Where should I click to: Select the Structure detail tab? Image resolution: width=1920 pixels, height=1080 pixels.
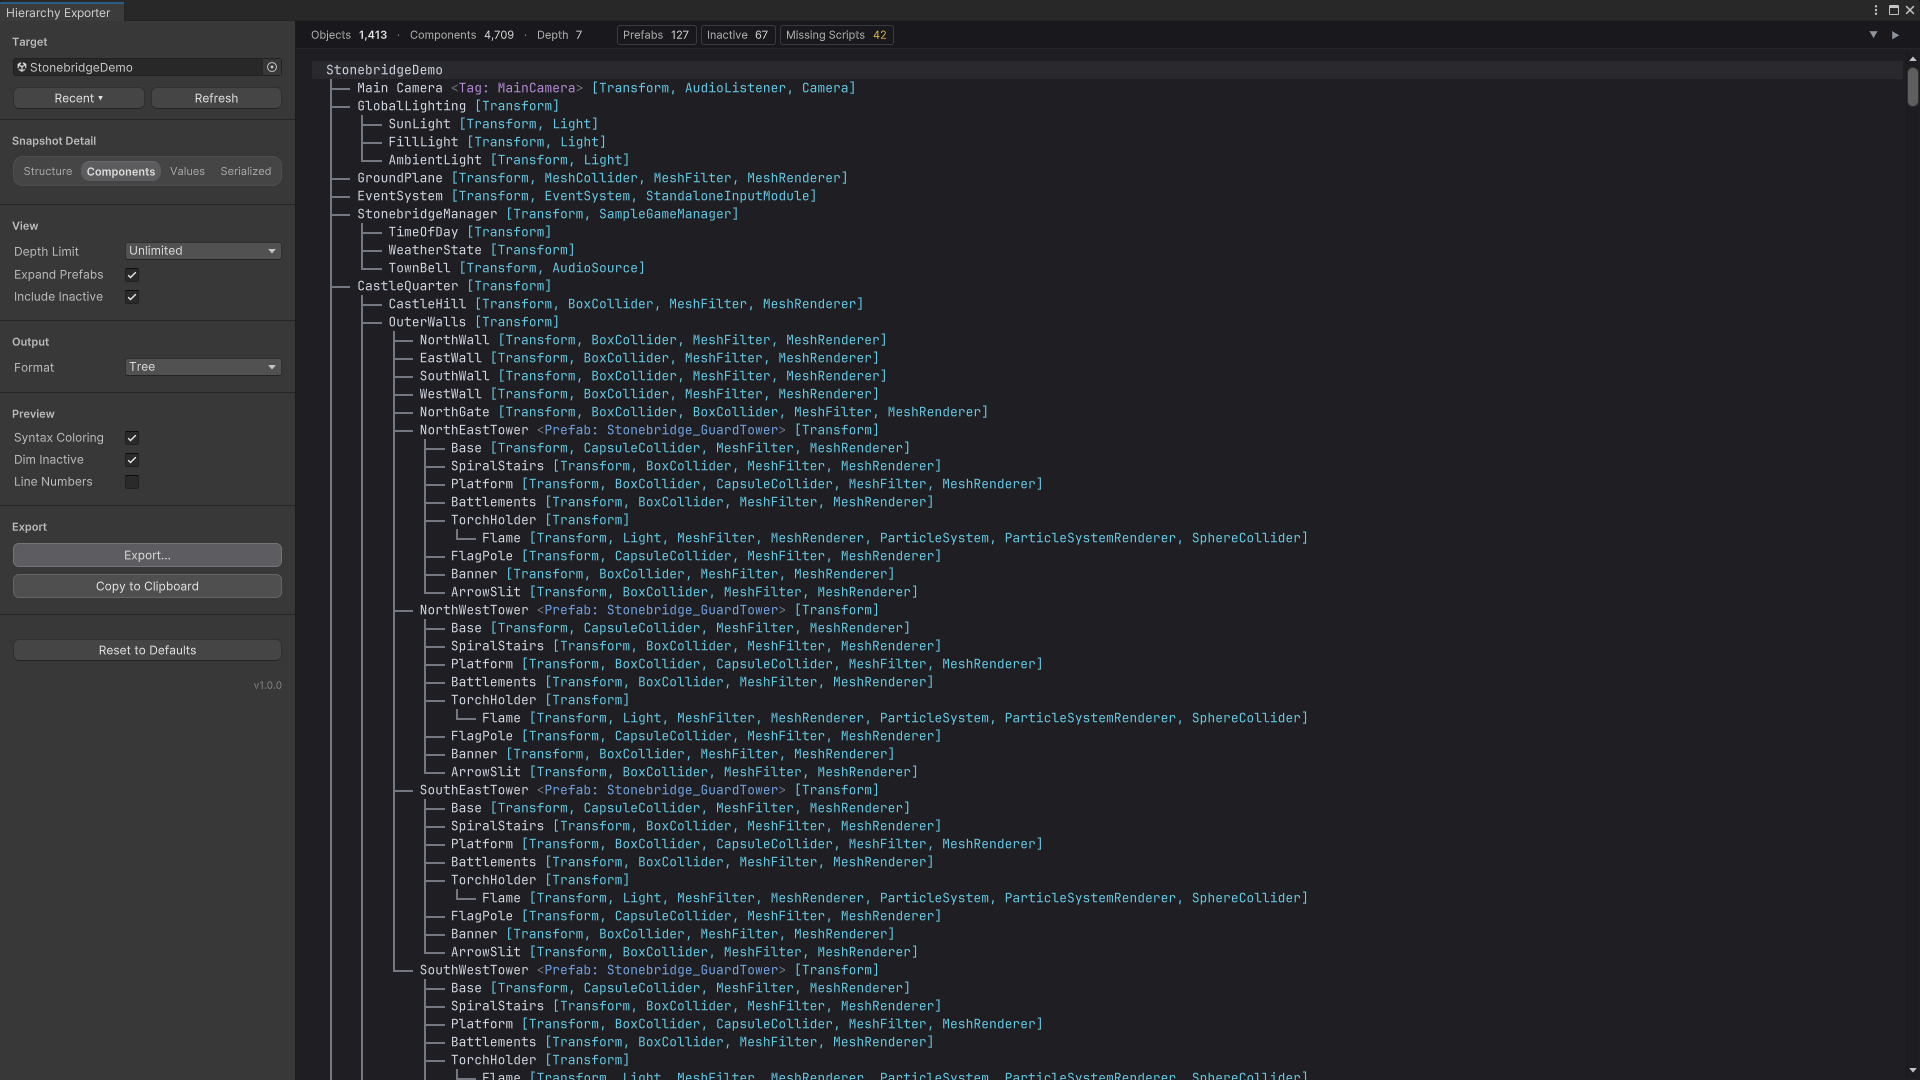(48, 171)
